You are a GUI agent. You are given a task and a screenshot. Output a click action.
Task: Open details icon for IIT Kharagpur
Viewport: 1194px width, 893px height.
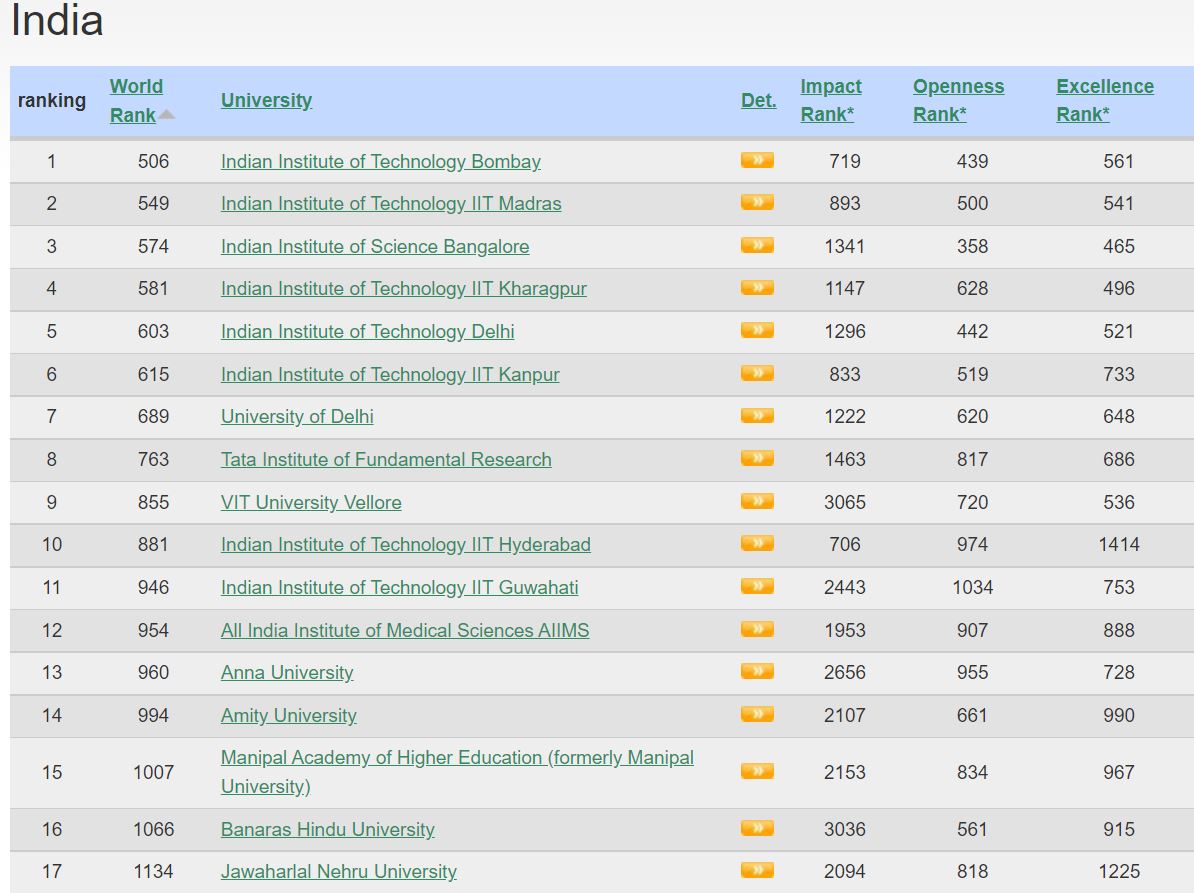tap(757, 288)
